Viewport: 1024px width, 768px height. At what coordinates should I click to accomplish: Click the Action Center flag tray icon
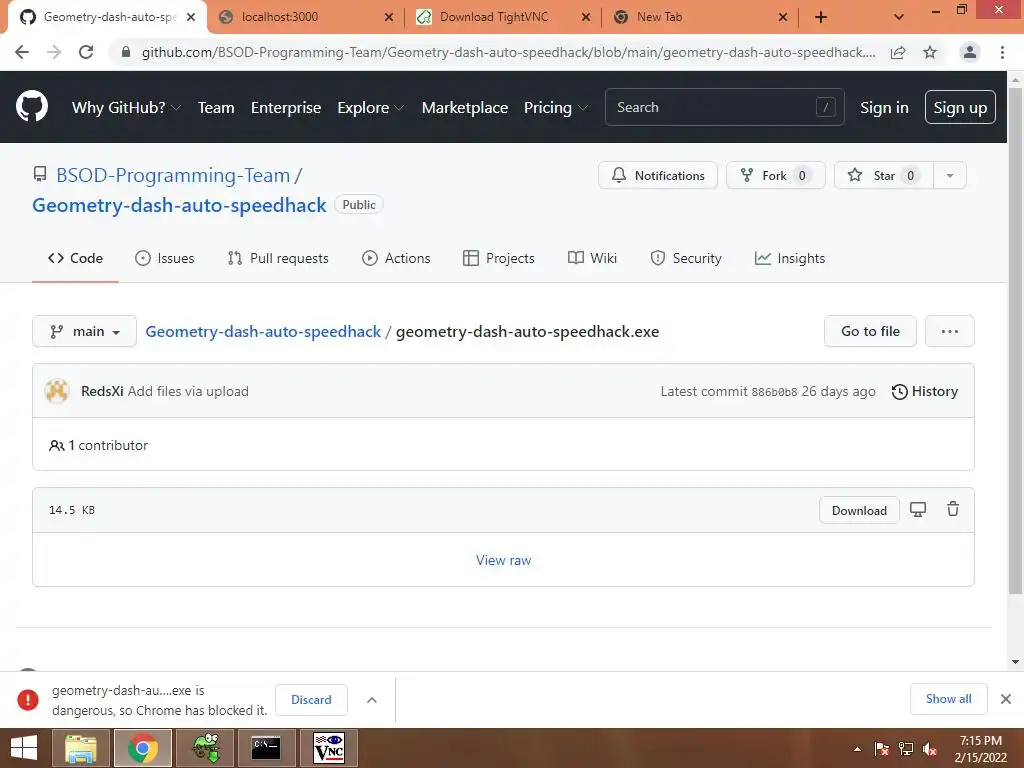point(881,749)
